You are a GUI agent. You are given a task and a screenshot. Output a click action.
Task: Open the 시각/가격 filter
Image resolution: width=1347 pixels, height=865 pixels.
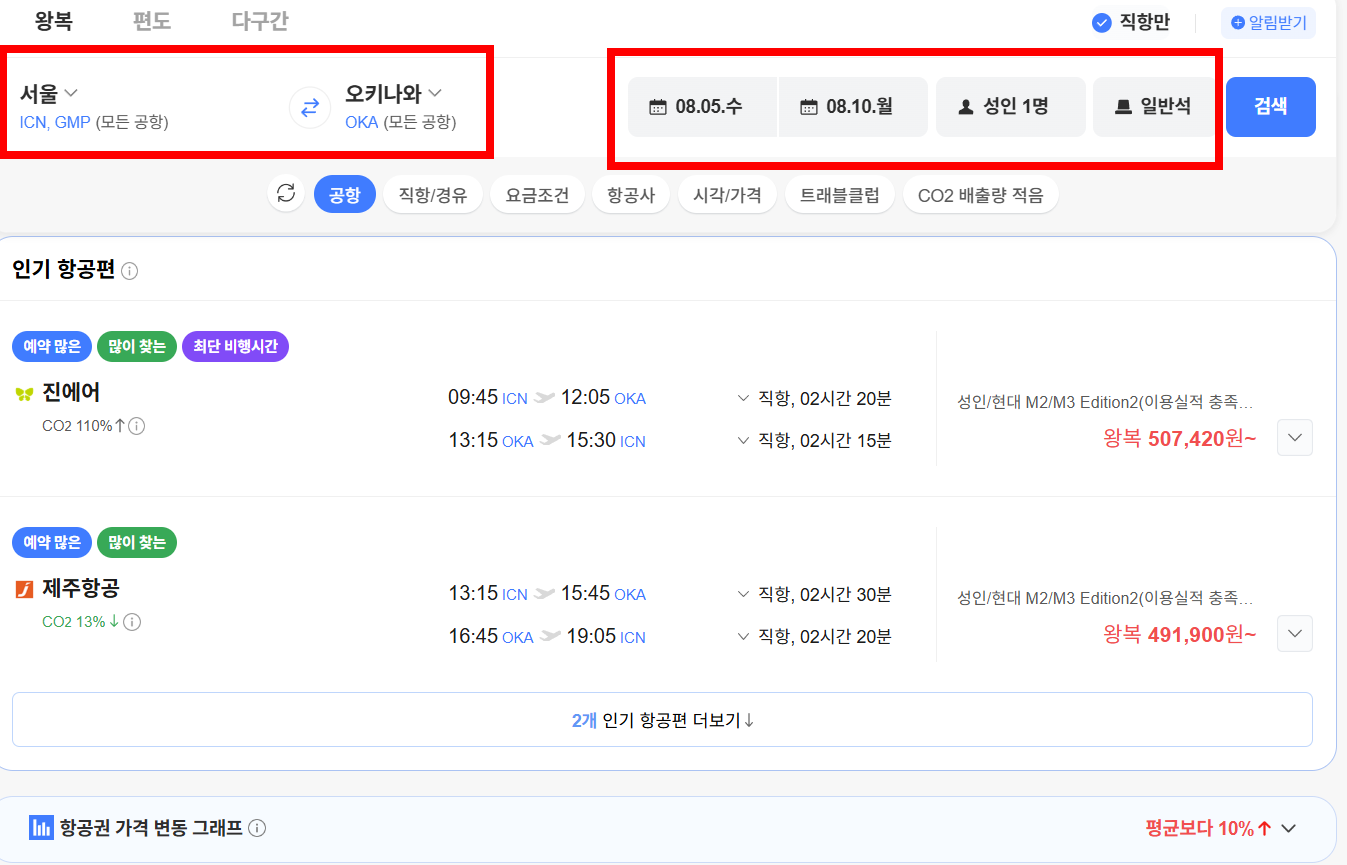pyautogui.click(x=728, y=194)
